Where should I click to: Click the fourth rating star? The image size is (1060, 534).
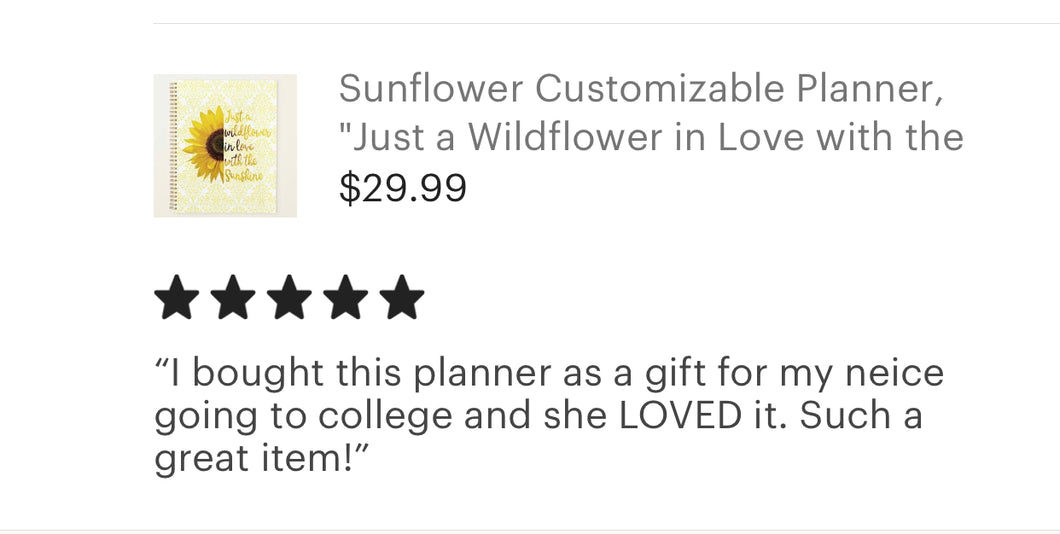click(345, 297)
